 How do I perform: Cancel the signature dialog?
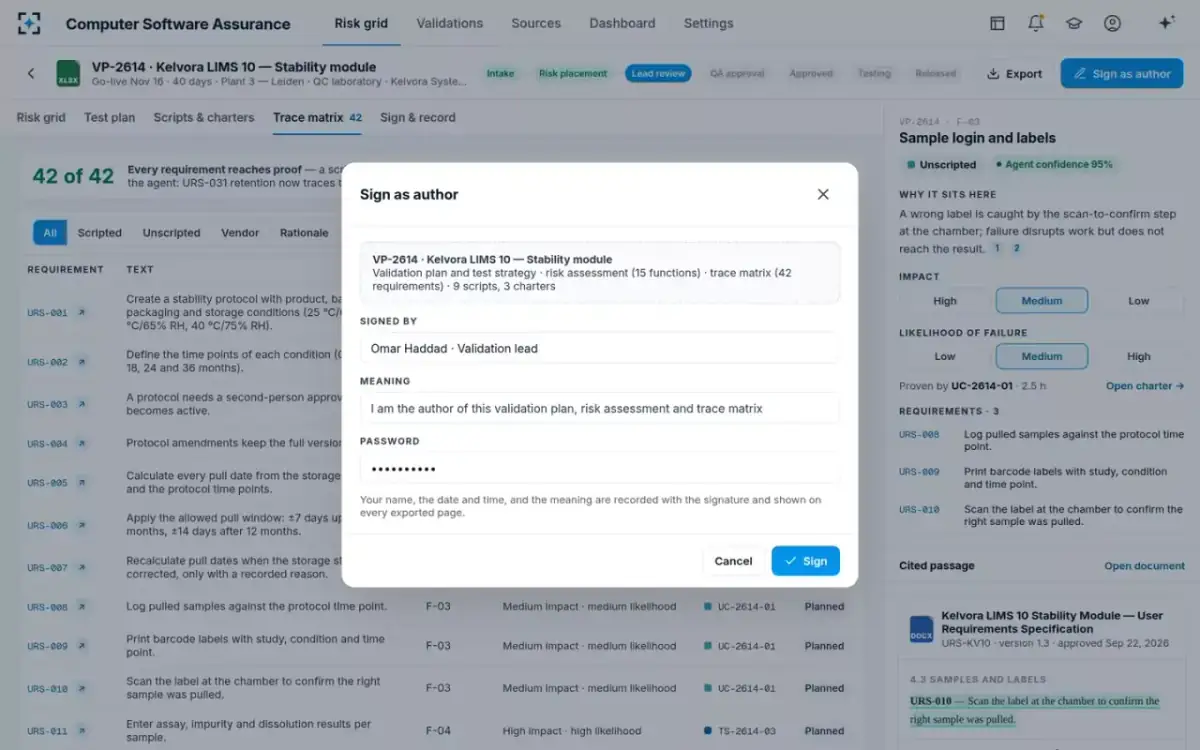point(733,561)
